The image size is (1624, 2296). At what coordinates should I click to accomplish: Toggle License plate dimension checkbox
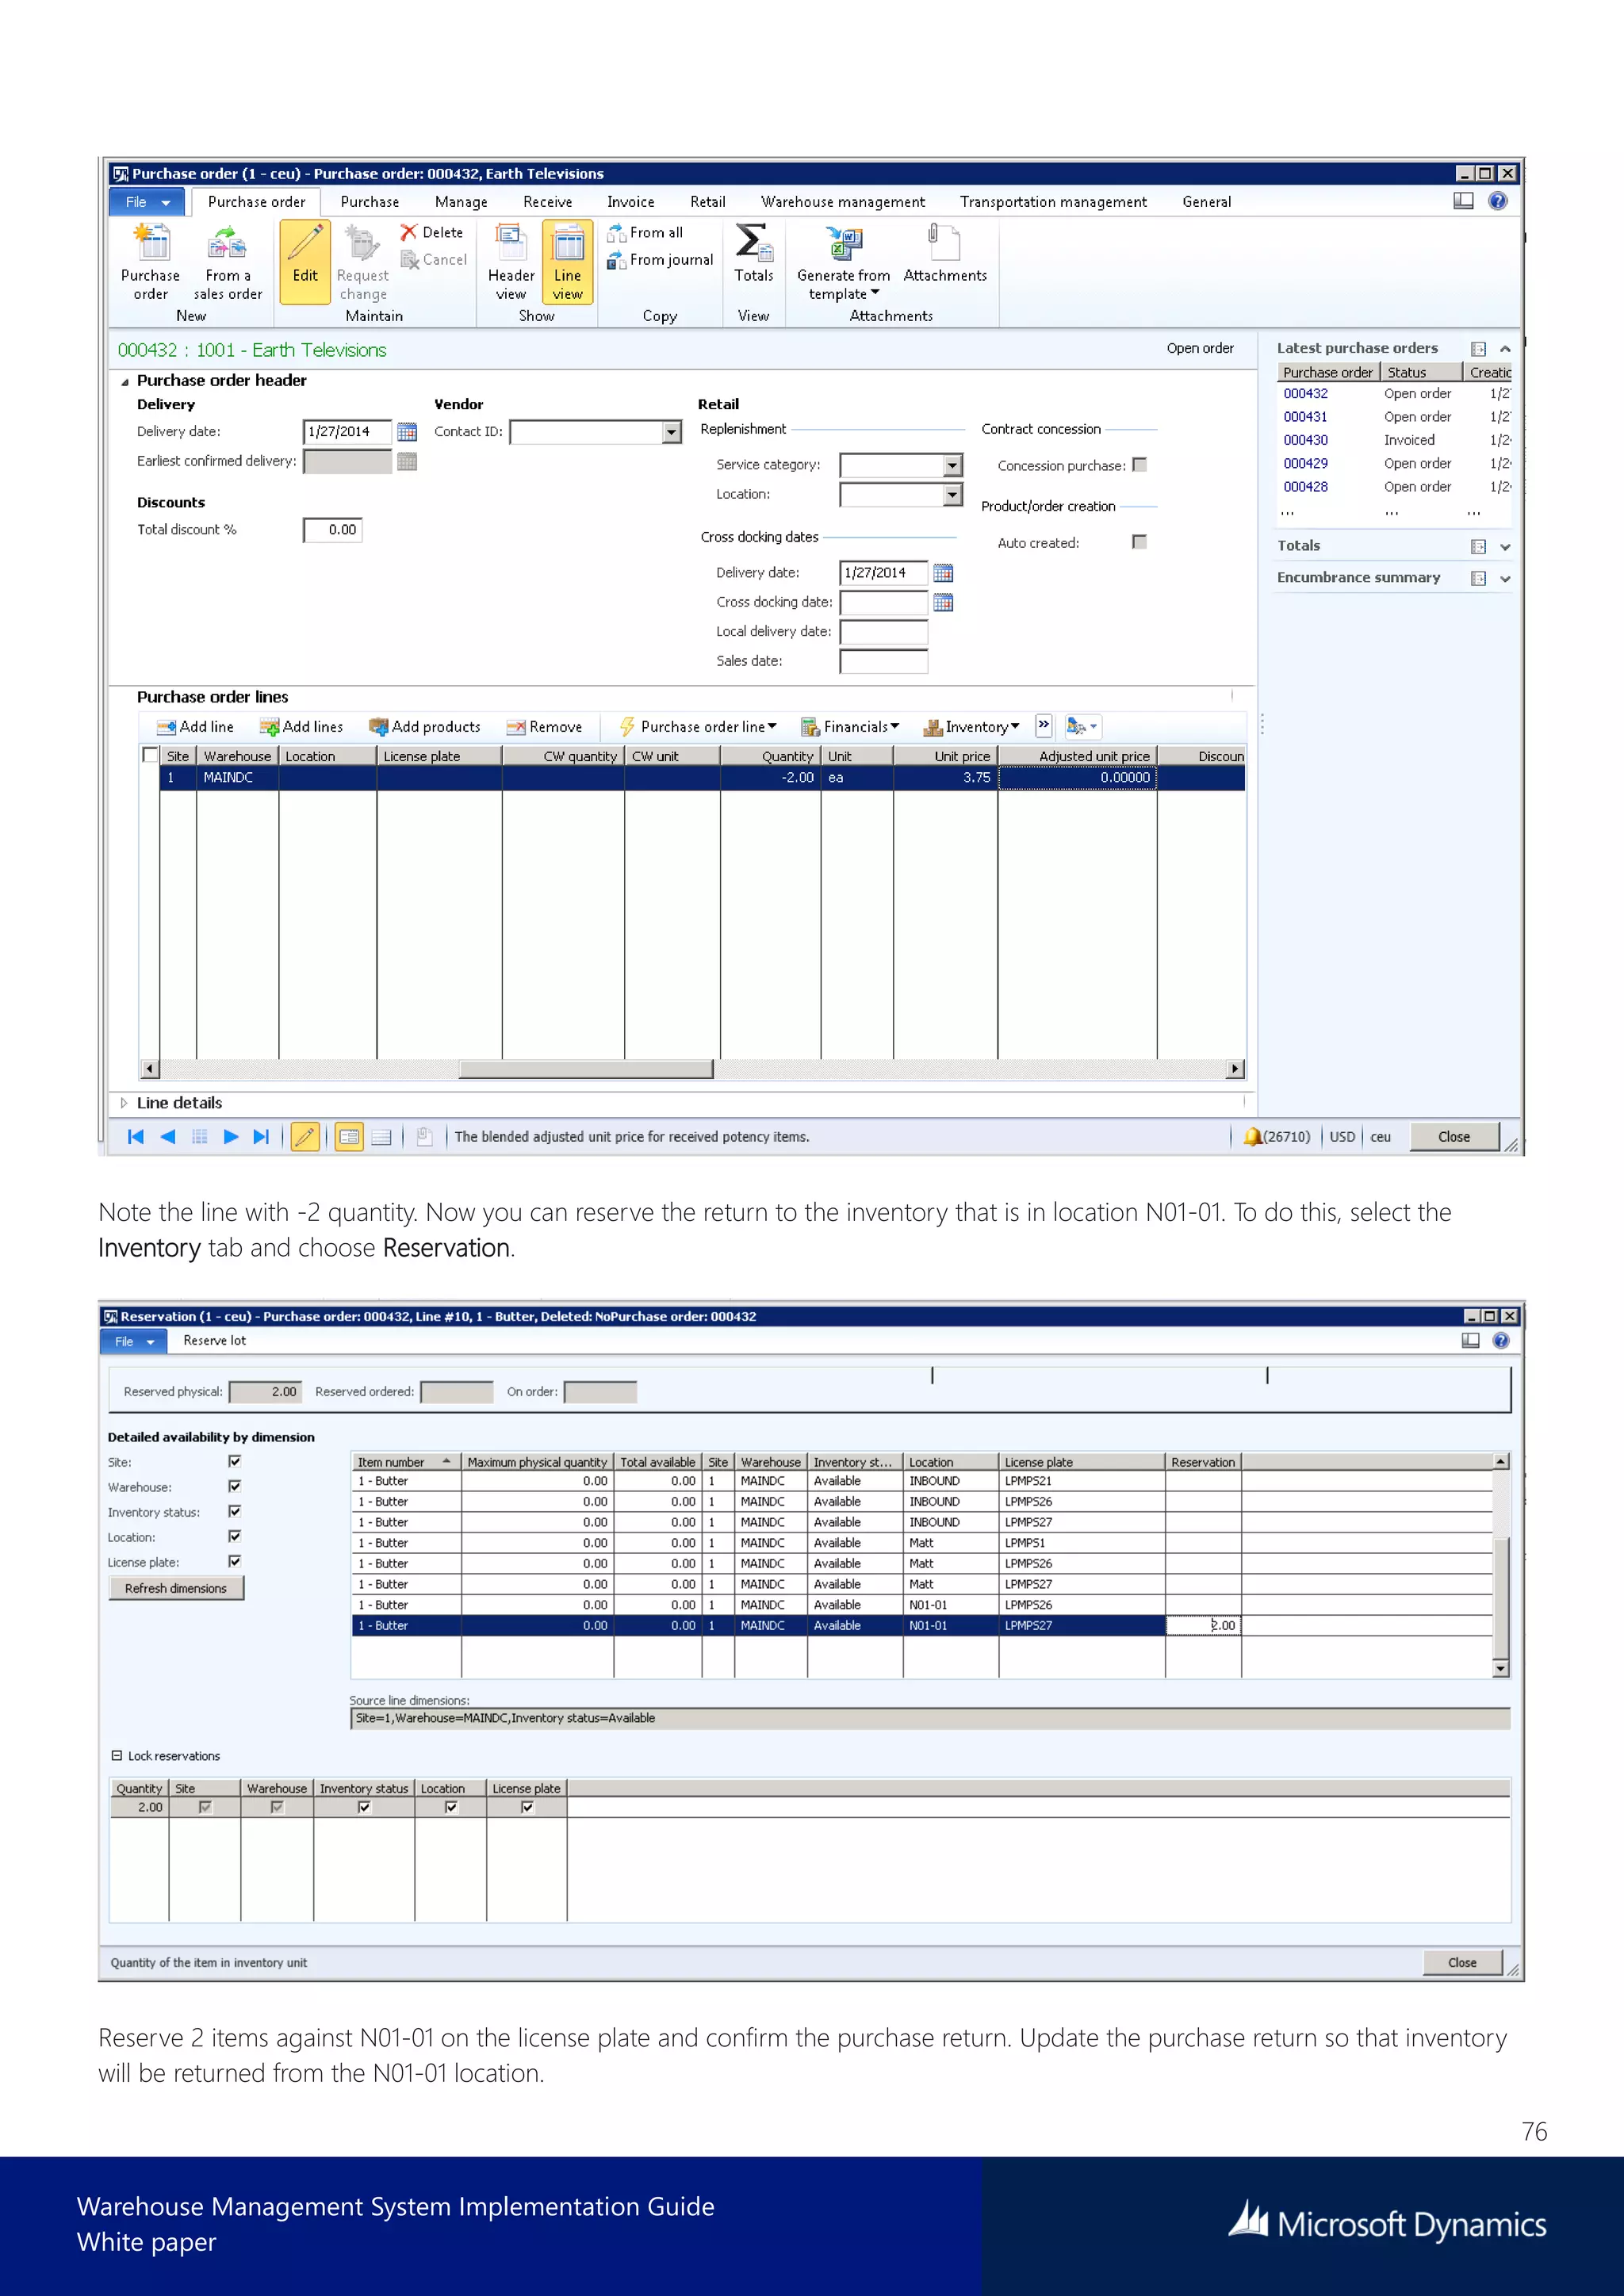[235, 1562]
